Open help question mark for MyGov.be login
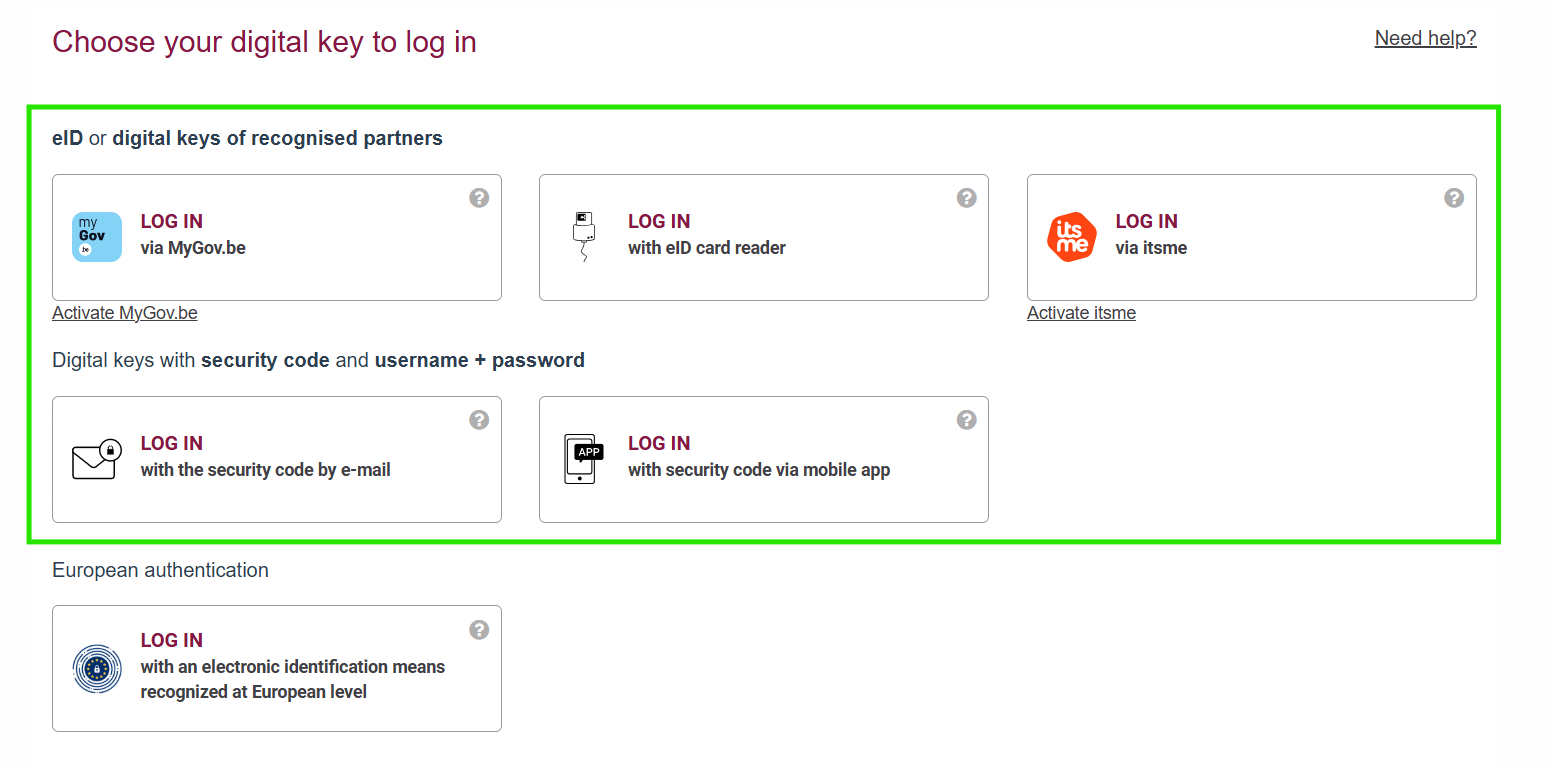 pos(479,198)
